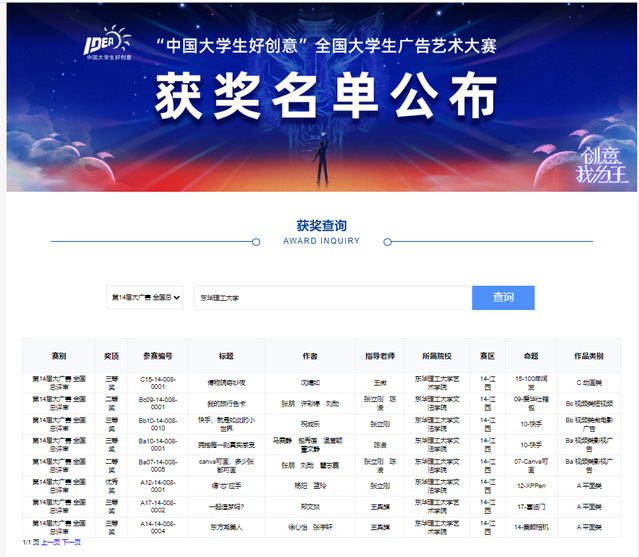Click the search field containing 东华理工大学
This screenshot has height=557, width=639.
coord(332,298)
